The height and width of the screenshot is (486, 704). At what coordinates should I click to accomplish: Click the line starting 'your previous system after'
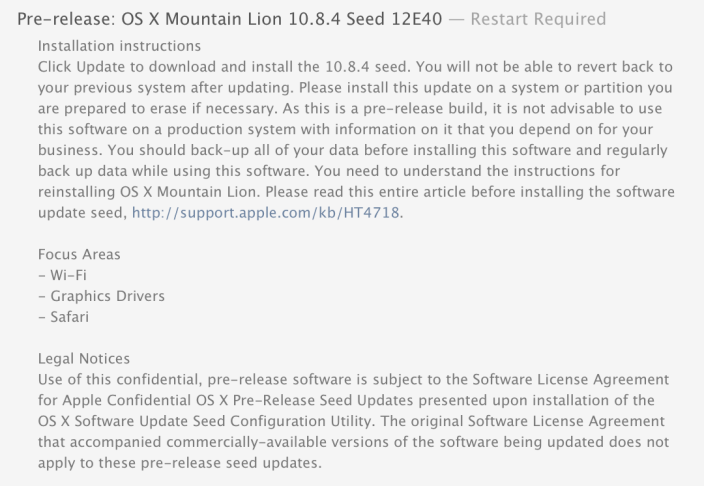355,88
